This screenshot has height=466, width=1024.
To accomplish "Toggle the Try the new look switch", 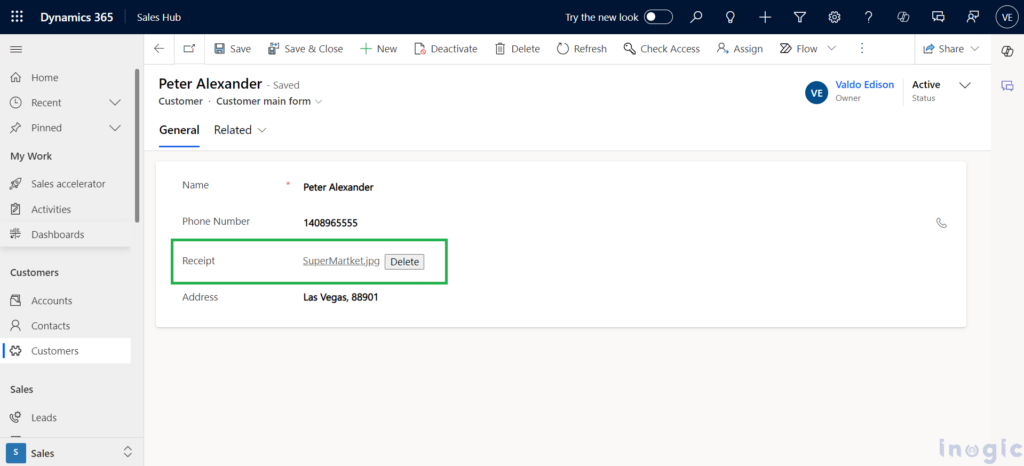I will click(x=658, y=17).
